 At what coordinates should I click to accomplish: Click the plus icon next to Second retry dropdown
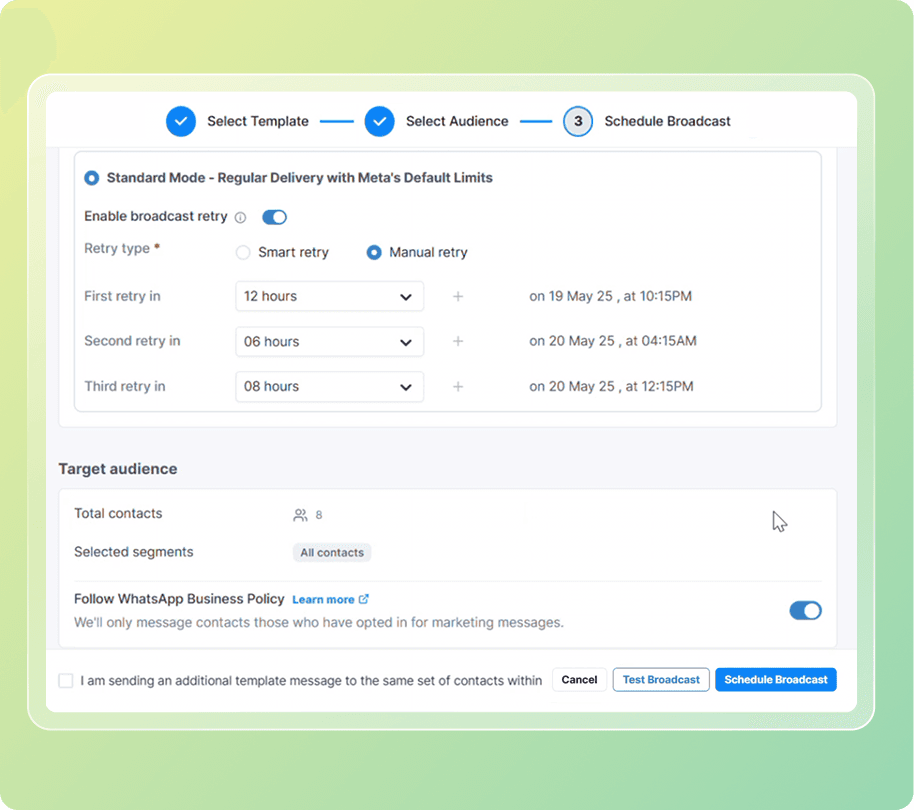click(458, 341)
